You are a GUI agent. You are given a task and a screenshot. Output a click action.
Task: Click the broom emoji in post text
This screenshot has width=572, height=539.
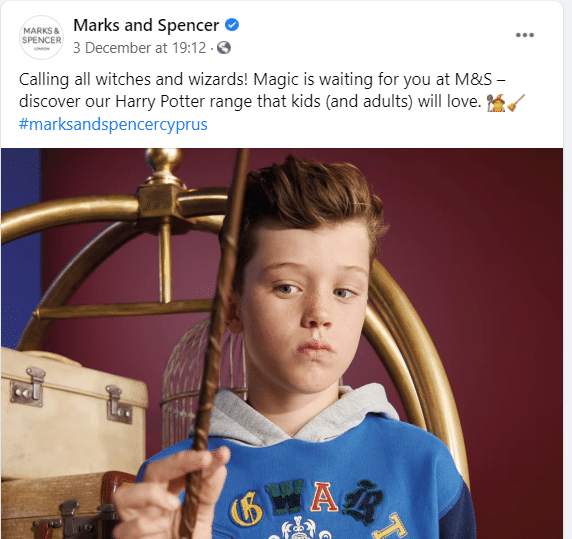516,102
